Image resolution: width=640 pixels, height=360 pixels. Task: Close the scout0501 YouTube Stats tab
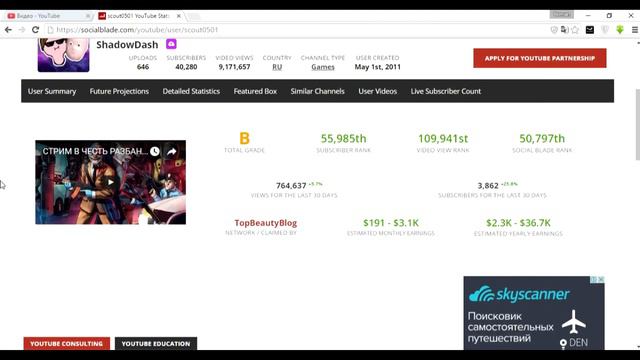tap(178, 16)
